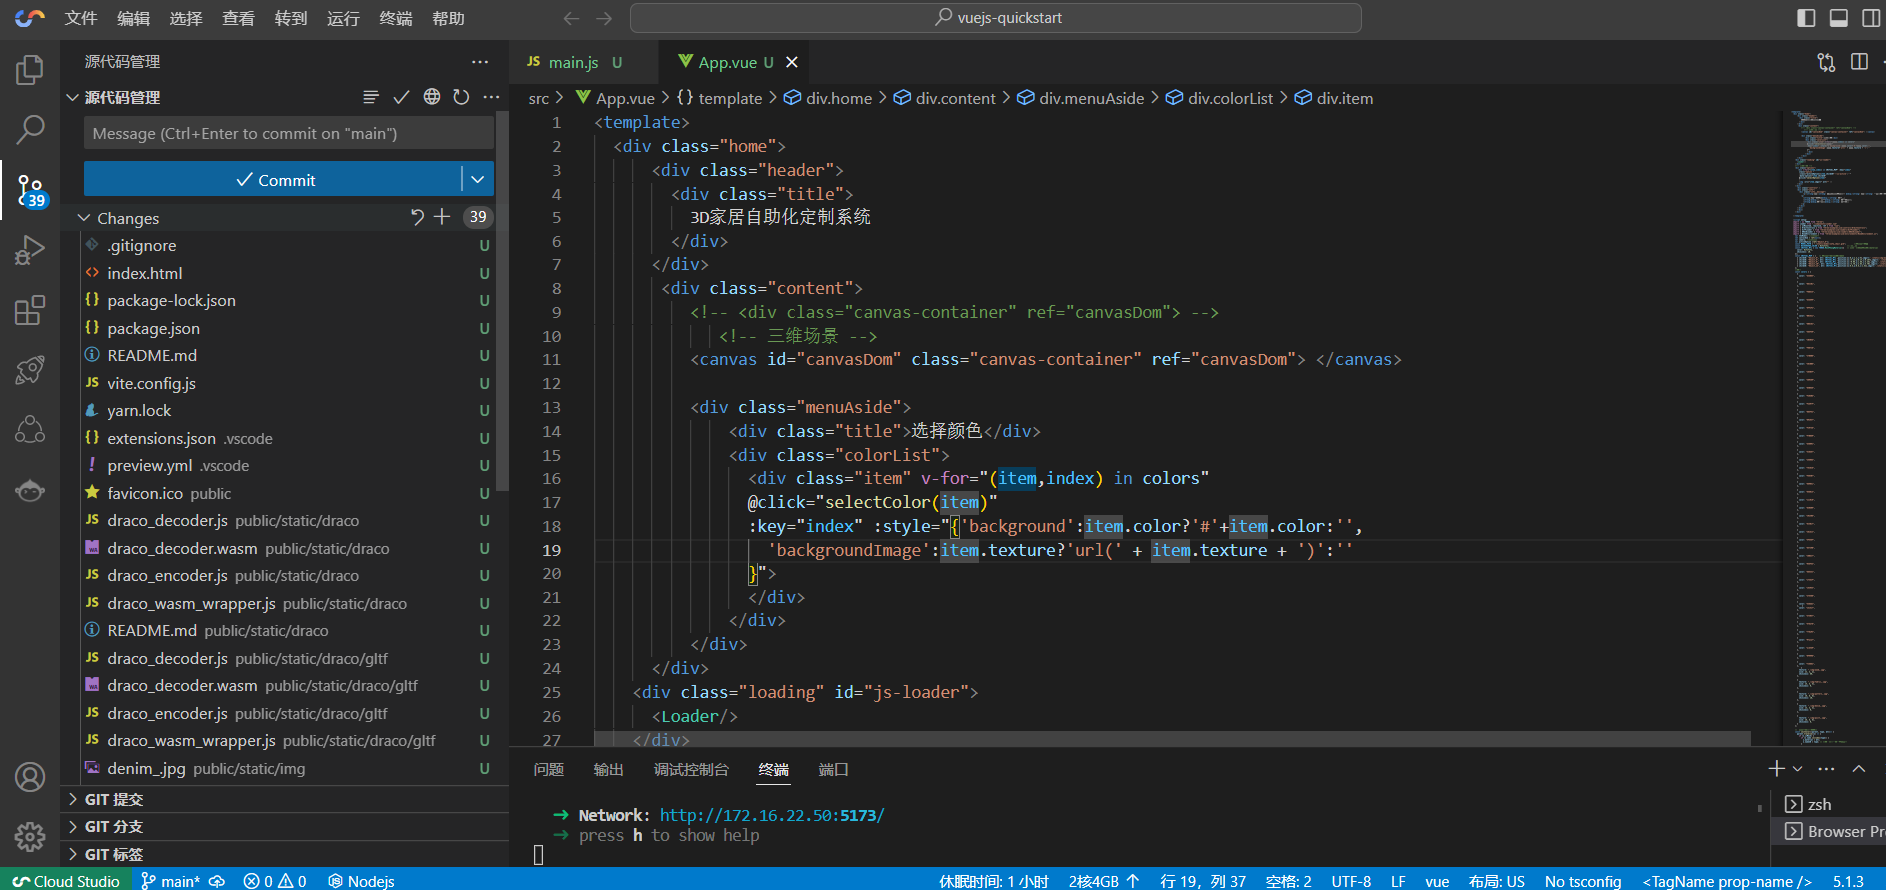Switch to the main.js editor tab

573,62
